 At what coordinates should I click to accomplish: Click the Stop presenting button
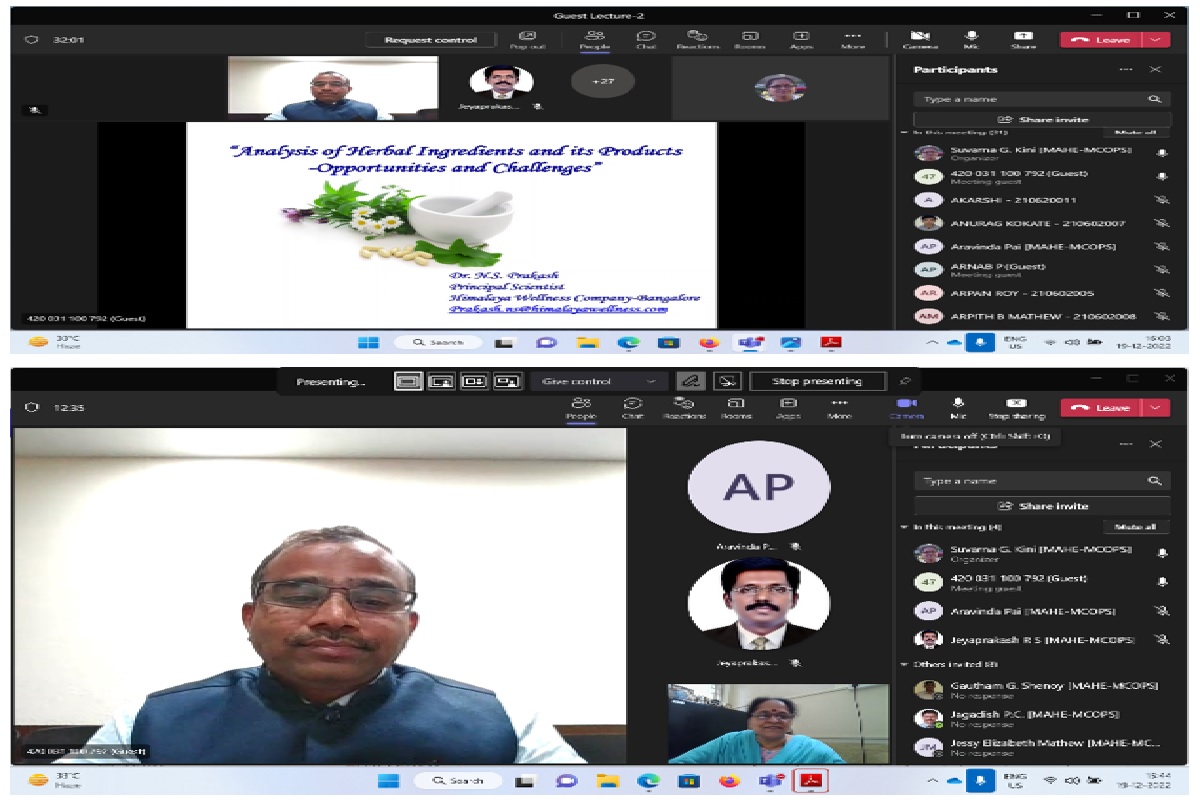[817, 381]
